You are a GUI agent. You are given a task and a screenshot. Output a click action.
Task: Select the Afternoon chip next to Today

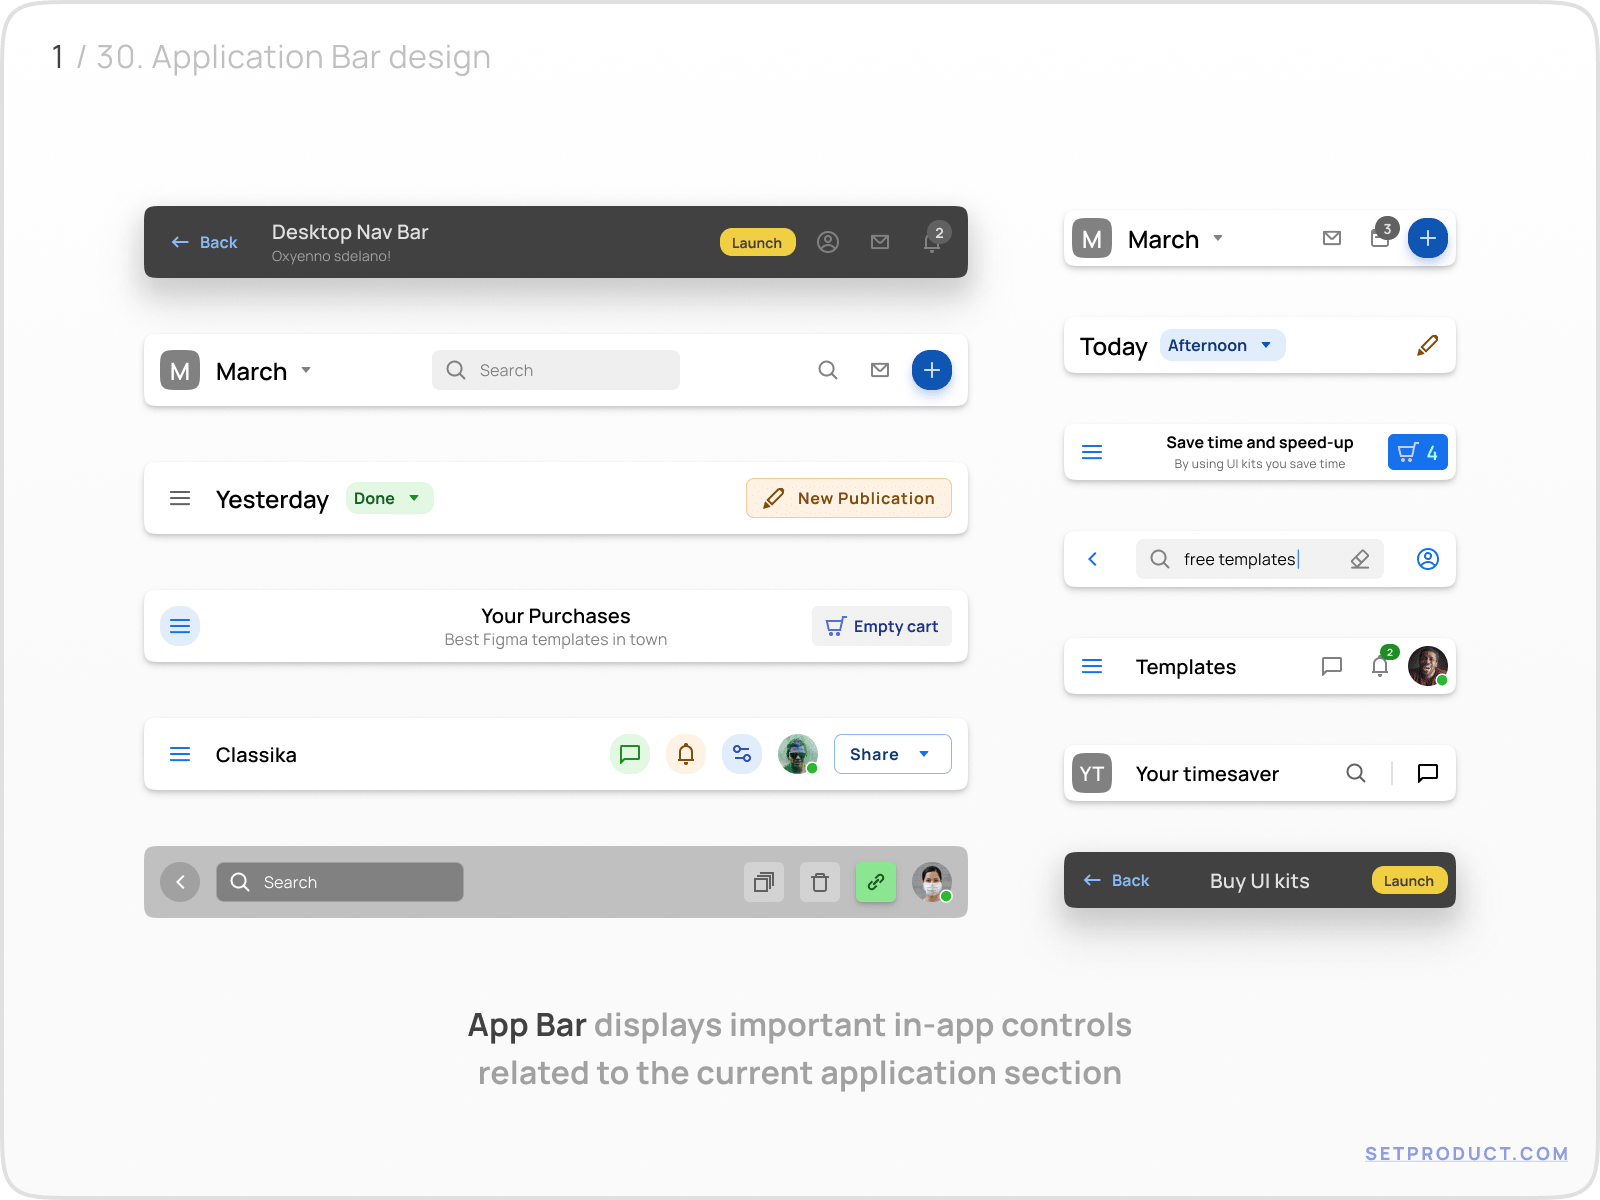point(1222,345)
